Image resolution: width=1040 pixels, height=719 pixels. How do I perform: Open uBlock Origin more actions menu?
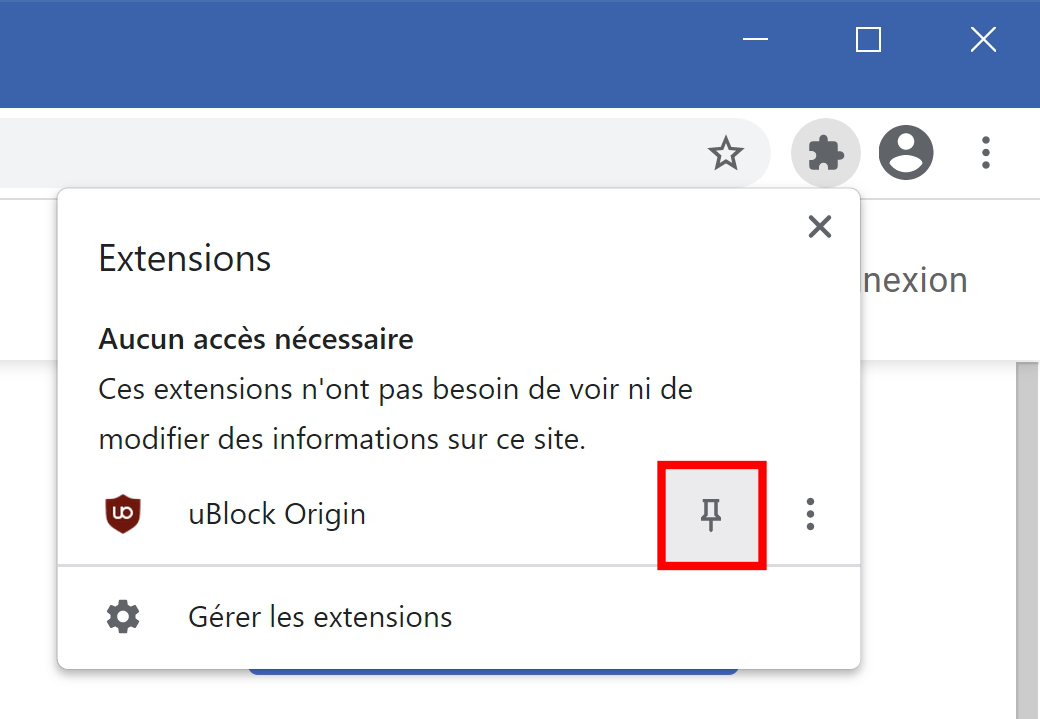(x=810, y=514)
